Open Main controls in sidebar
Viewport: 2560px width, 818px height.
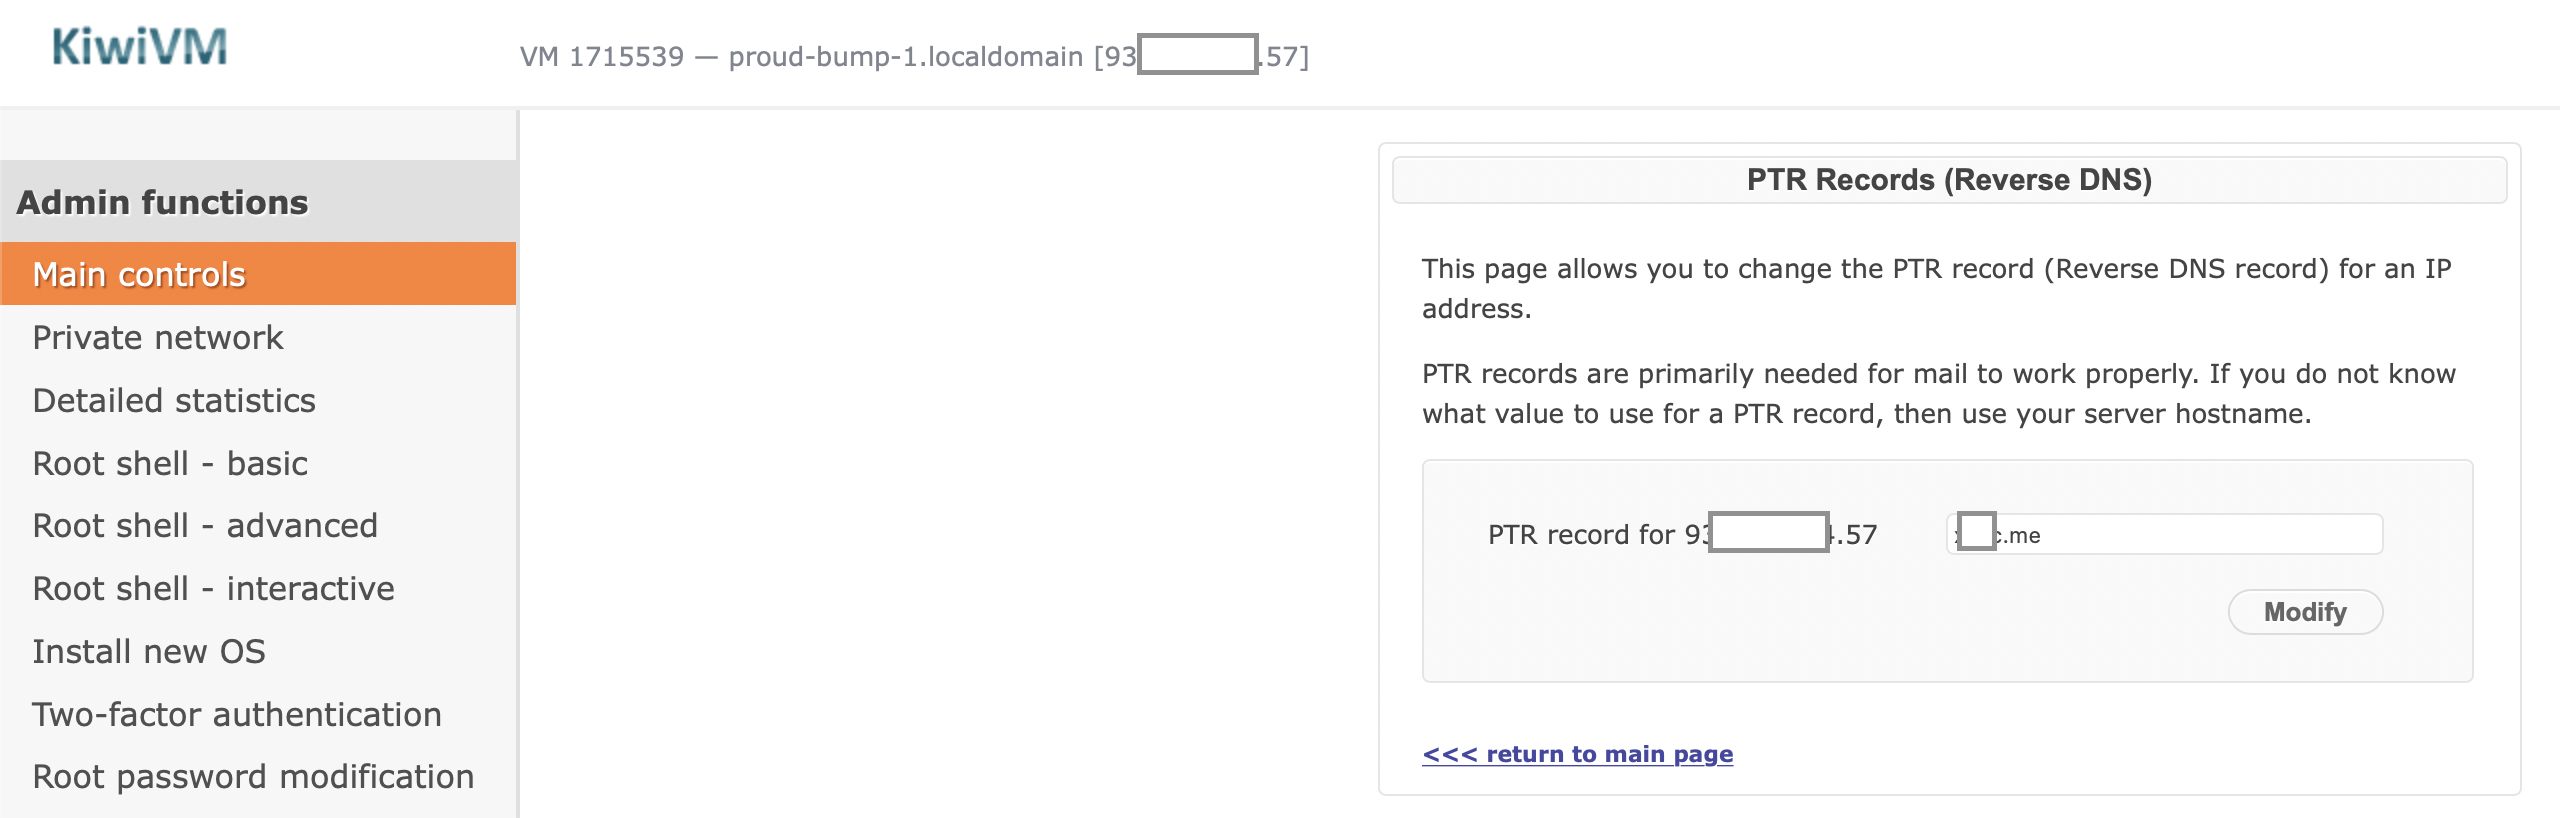point(258,274)
